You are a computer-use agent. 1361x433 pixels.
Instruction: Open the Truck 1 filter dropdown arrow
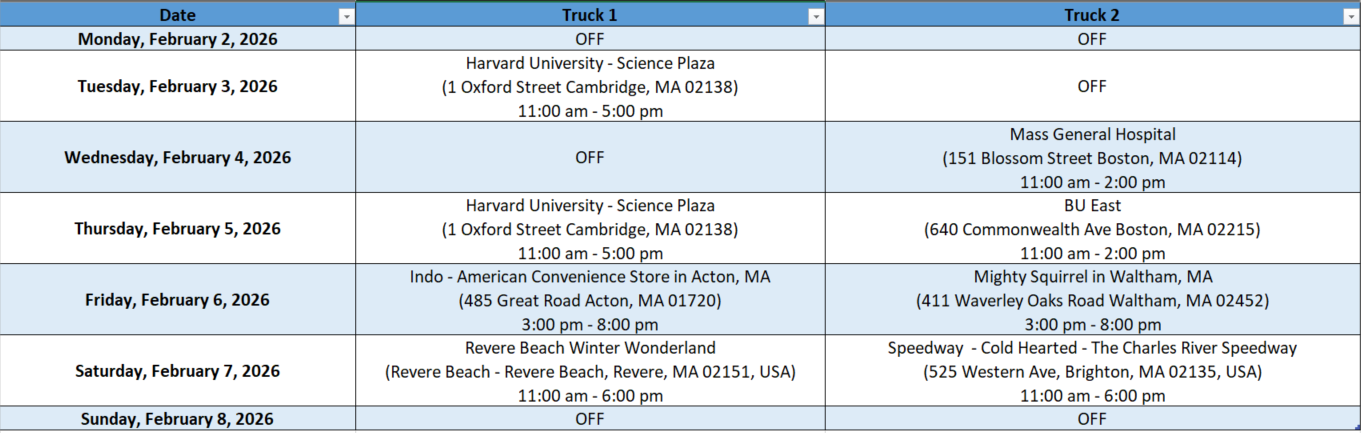816,16
